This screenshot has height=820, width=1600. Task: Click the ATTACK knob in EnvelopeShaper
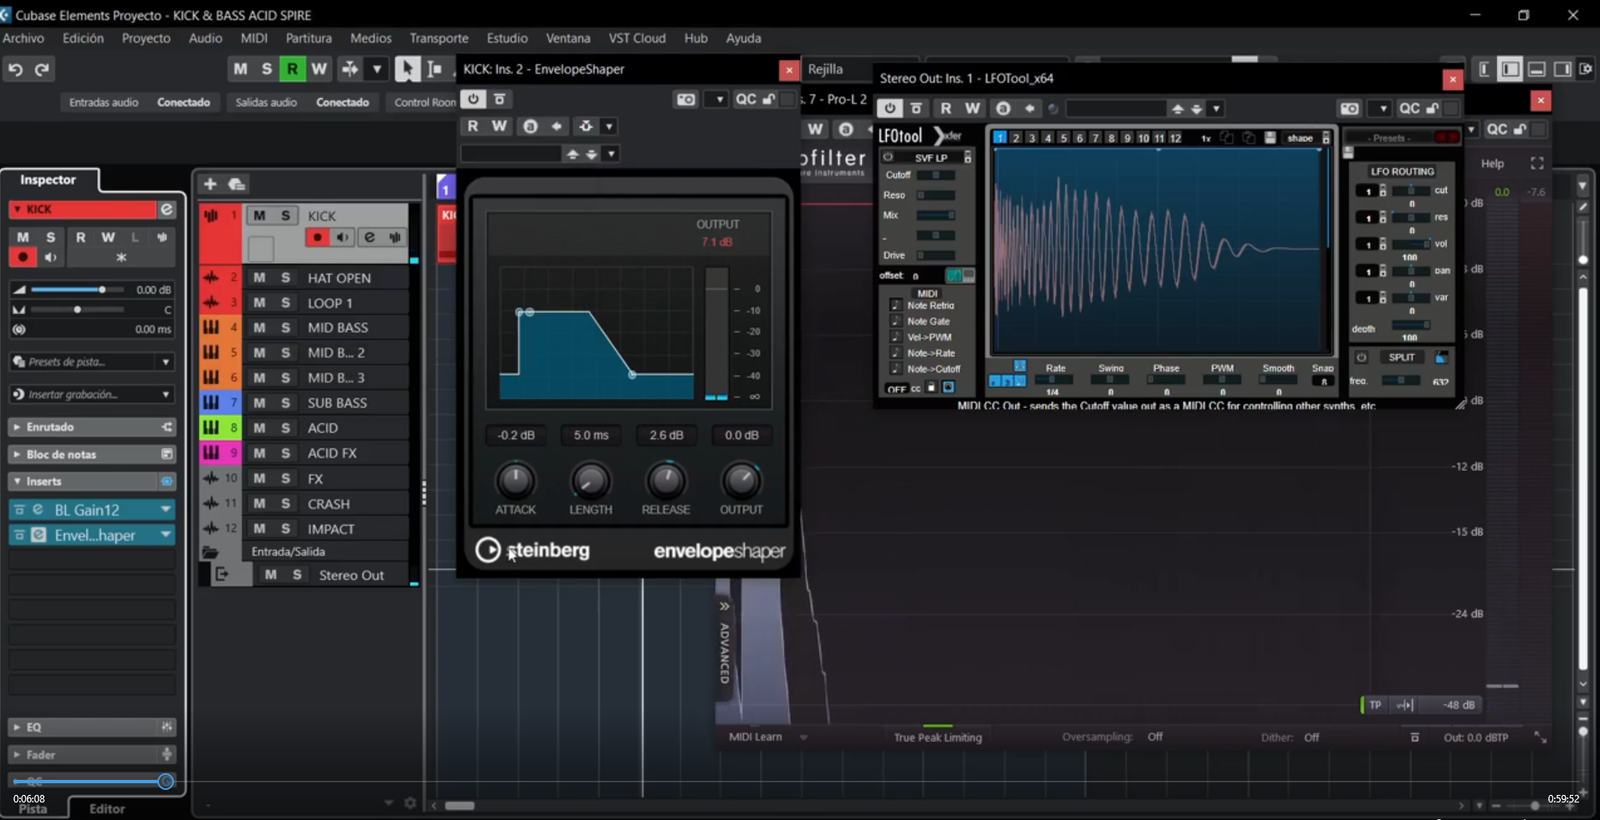(515, 481)
